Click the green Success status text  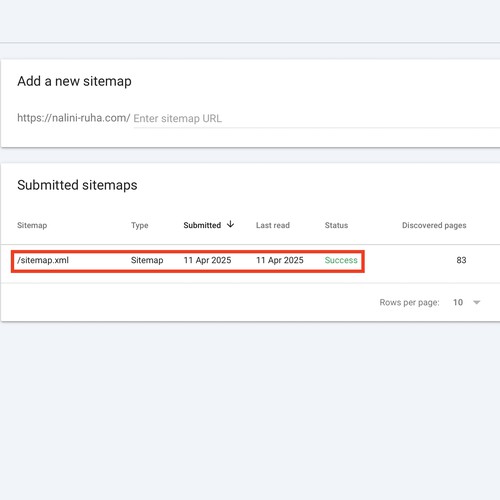(x=341, y=260)
